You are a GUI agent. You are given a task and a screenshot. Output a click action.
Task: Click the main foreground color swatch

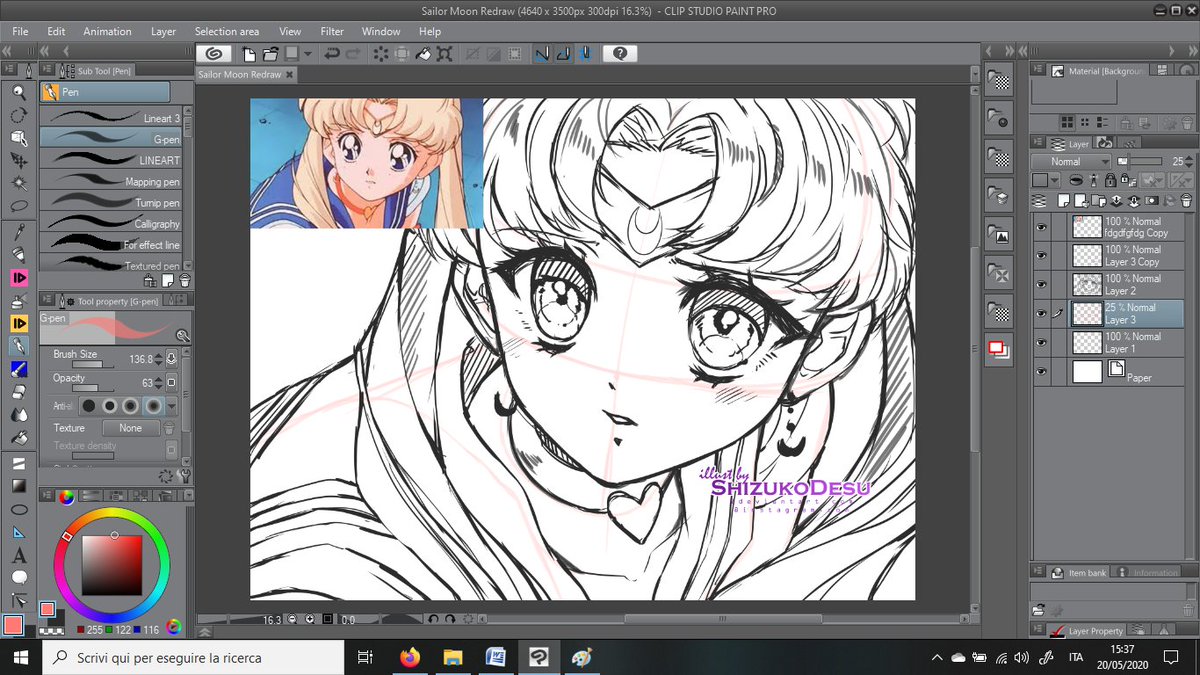point(13,624)
